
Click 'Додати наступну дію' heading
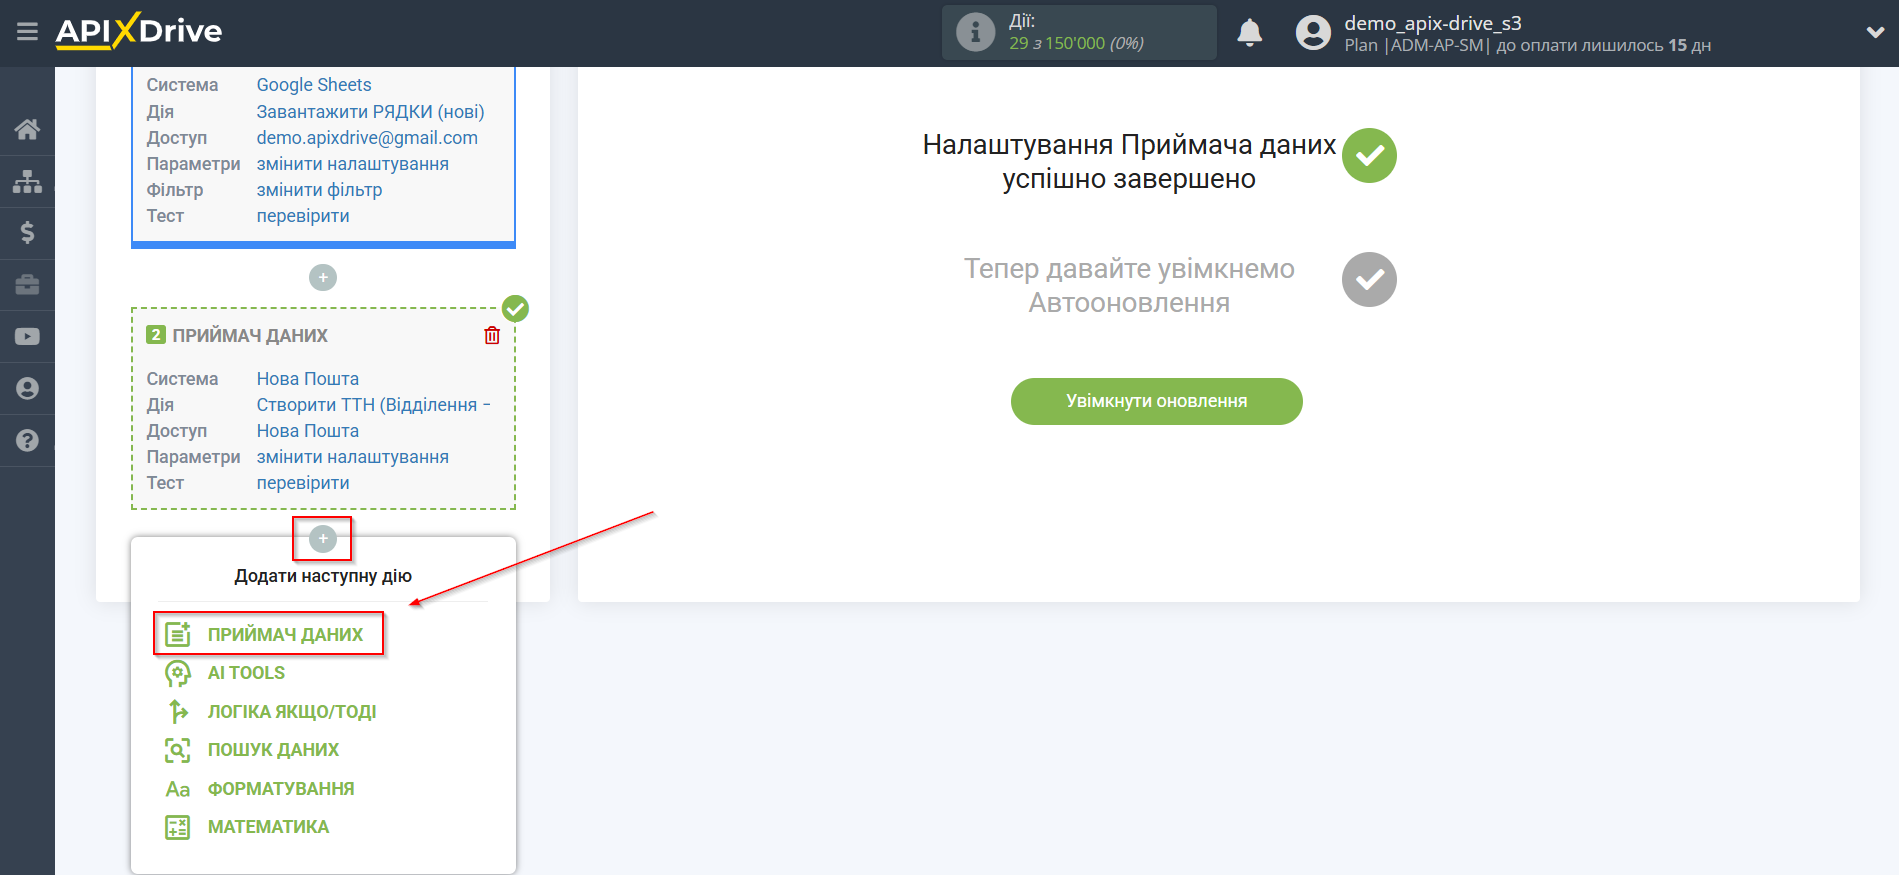click(x=323, y=576)
